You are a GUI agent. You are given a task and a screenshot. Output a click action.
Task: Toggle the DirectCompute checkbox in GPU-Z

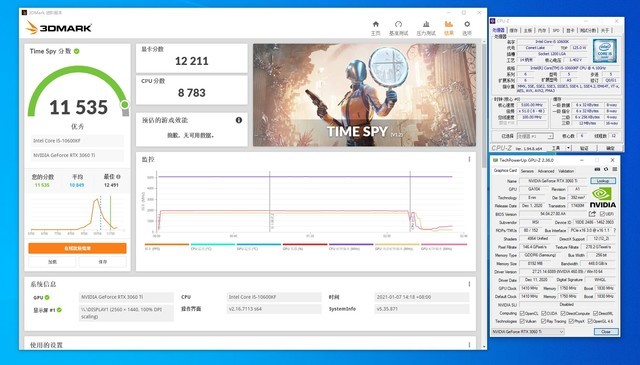[563, 314]
